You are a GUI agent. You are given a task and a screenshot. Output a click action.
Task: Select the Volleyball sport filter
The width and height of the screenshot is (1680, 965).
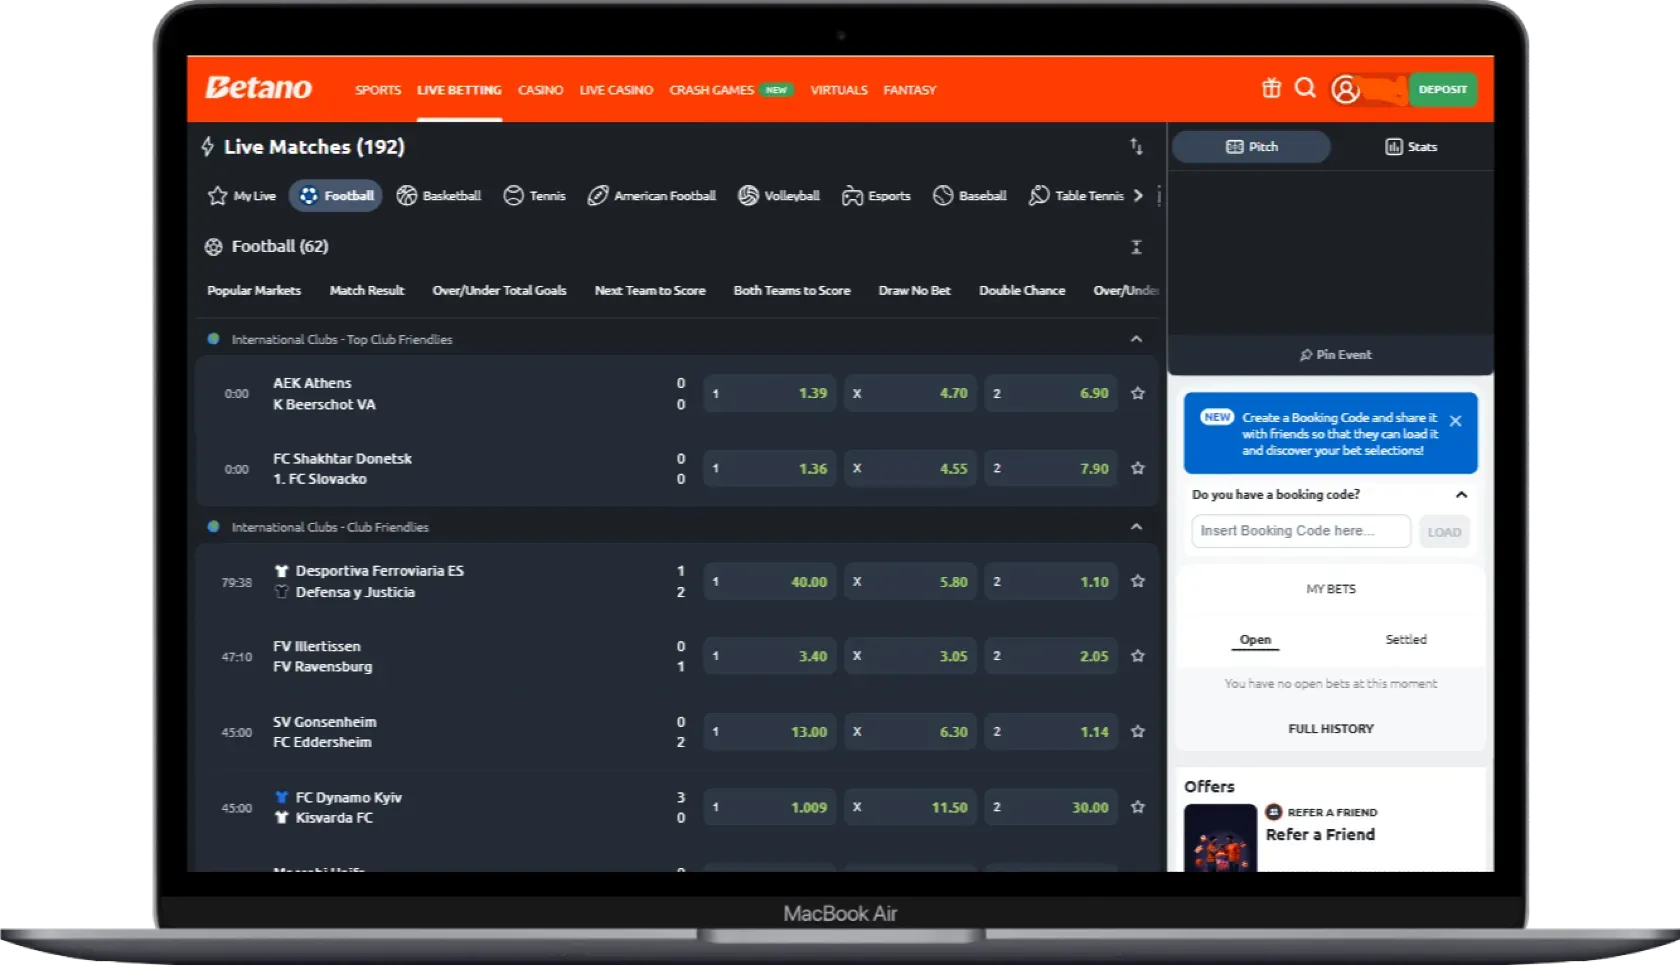coord(778,196)
